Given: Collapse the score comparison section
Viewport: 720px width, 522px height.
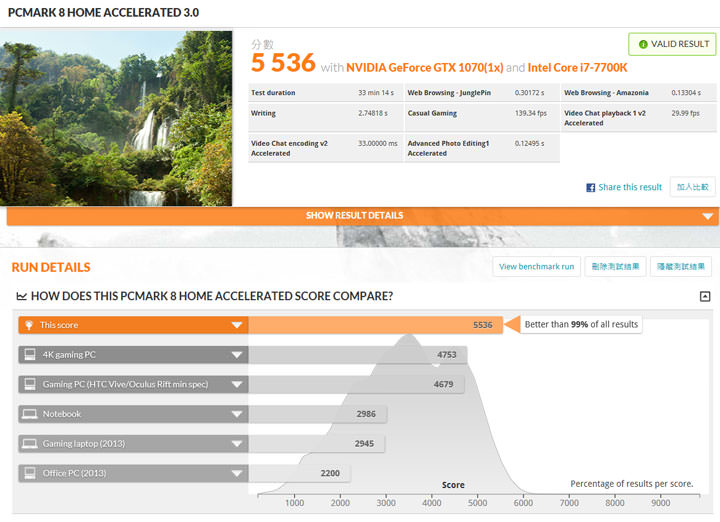Looking at the screenshot, I should 705,296.
